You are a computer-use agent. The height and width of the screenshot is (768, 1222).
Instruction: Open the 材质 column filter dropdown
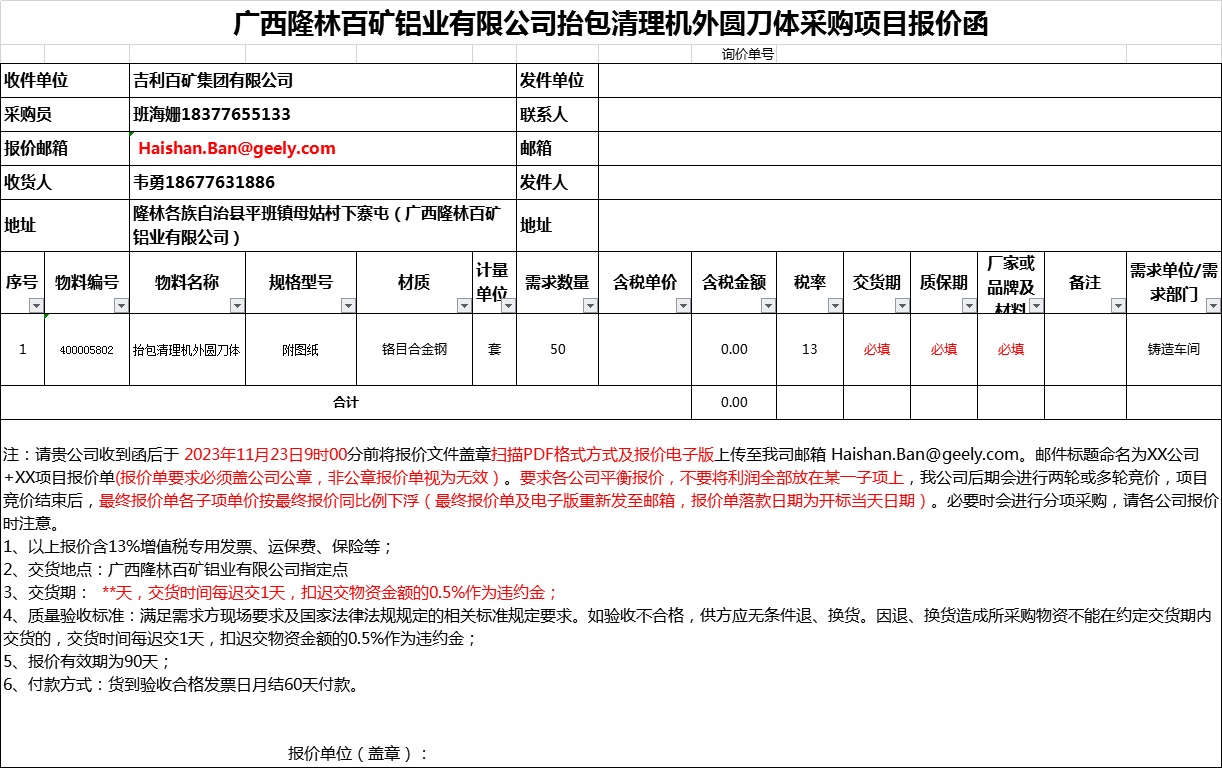(x=464, y=306)
